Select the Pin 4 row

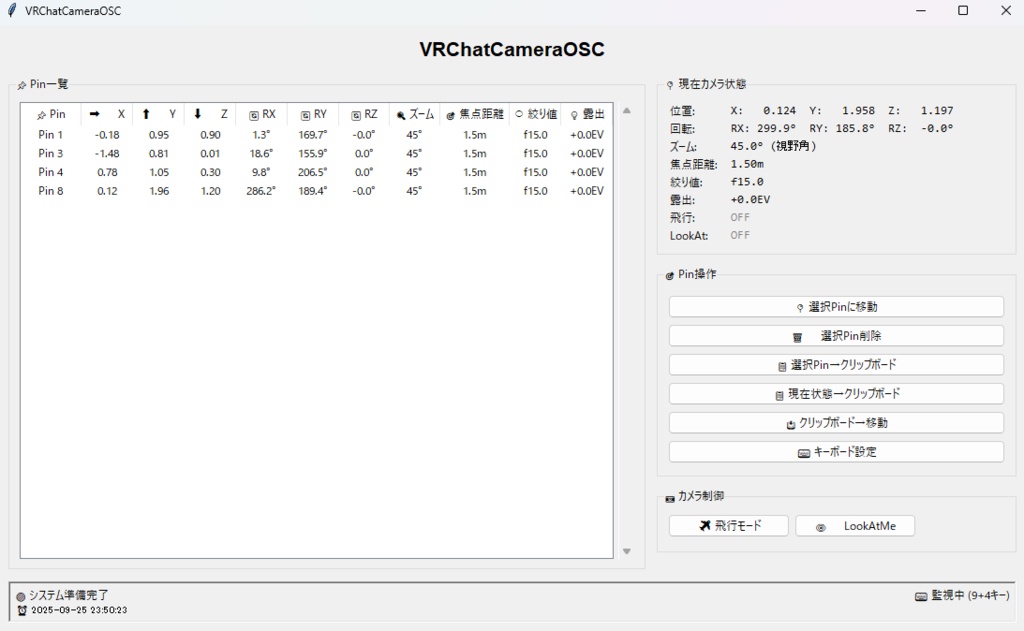click(x=317, y=172)
